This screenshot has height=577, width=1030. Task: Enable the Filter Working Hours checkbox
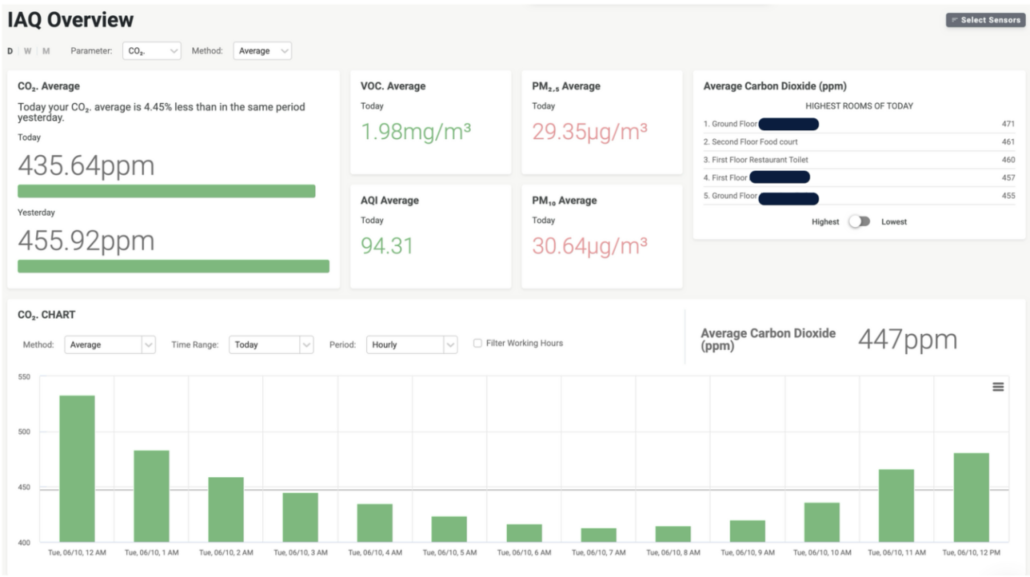click(x=478, y=344)
